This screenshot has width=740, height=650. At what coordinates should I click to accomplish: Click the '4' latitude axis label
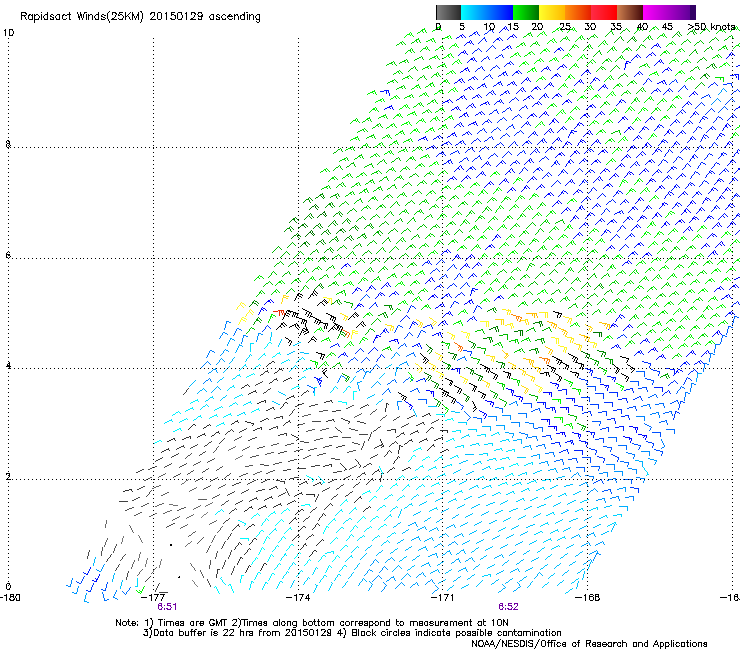(8, 366)
